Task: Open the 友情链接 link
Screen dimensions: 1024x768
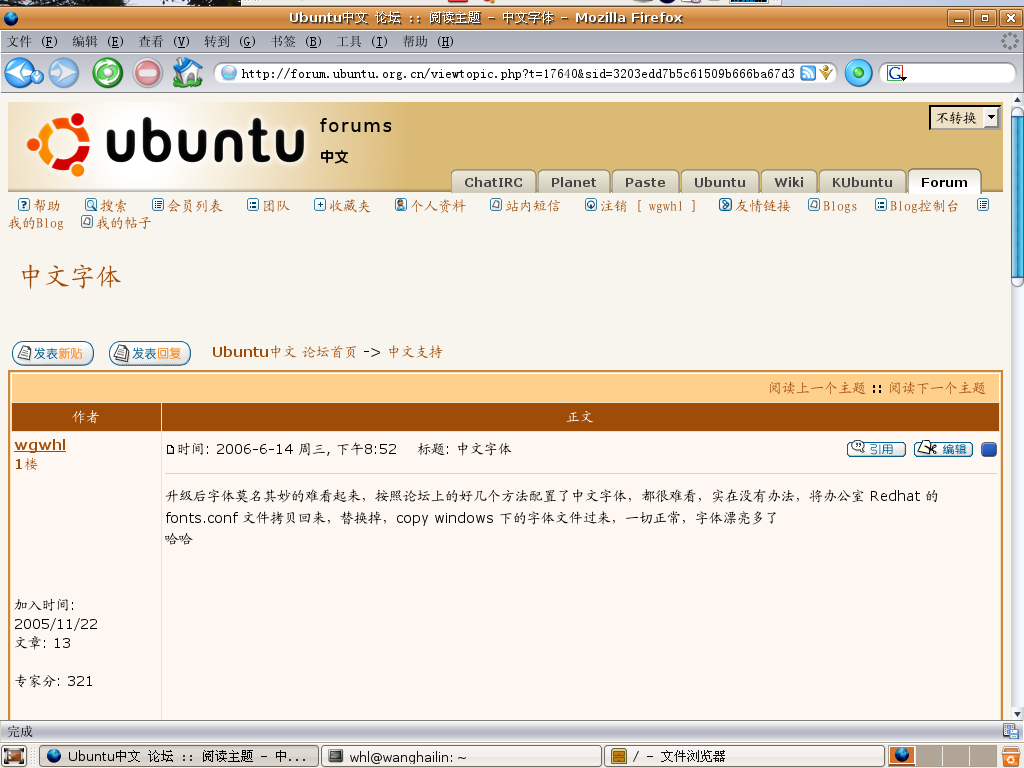Action: click(x=755, y=206)
